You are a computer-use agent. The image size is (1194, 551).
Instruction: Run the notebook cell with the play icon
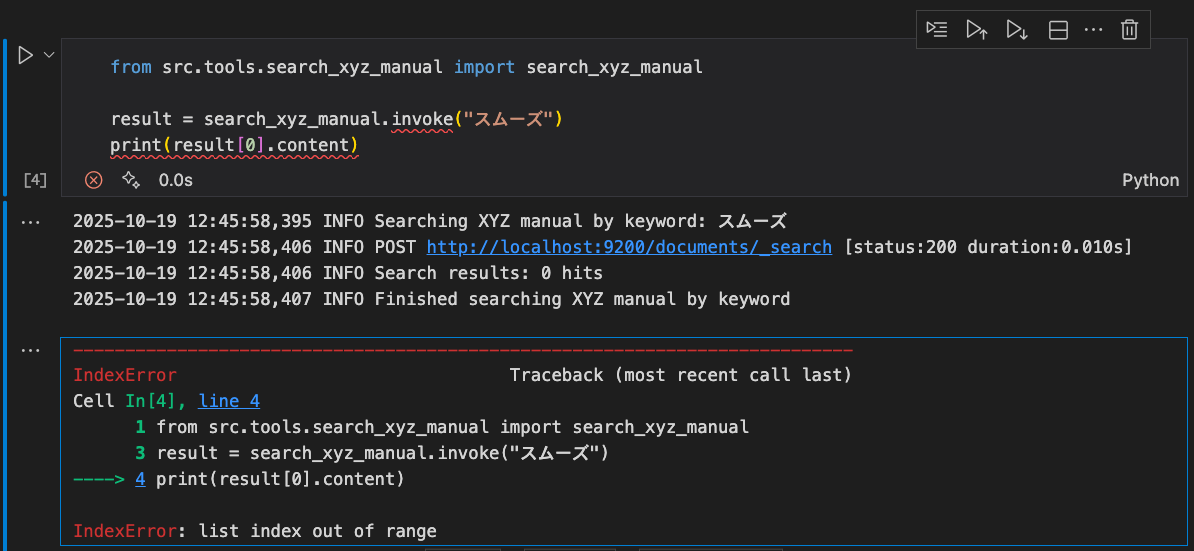tap(25, 56)
